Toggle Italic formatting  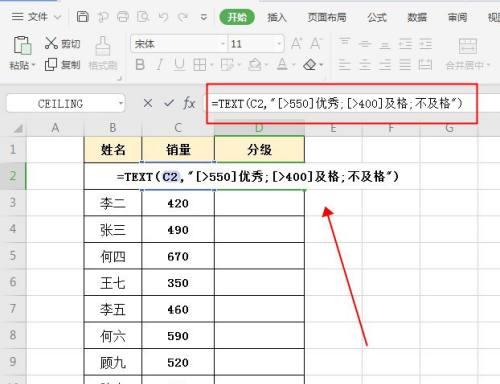(x=160, y=65)
